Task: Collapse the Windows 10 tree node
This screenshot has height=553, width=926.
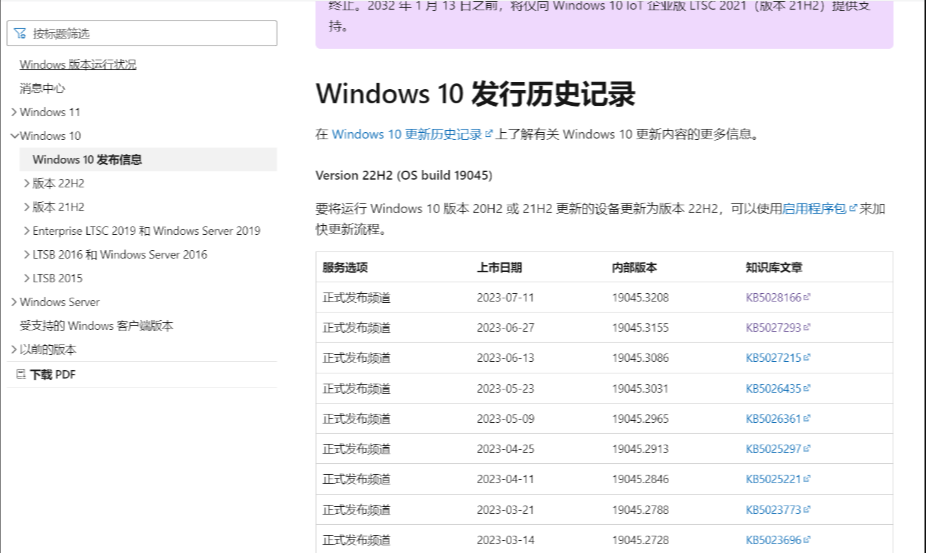Action: [14, 135]
